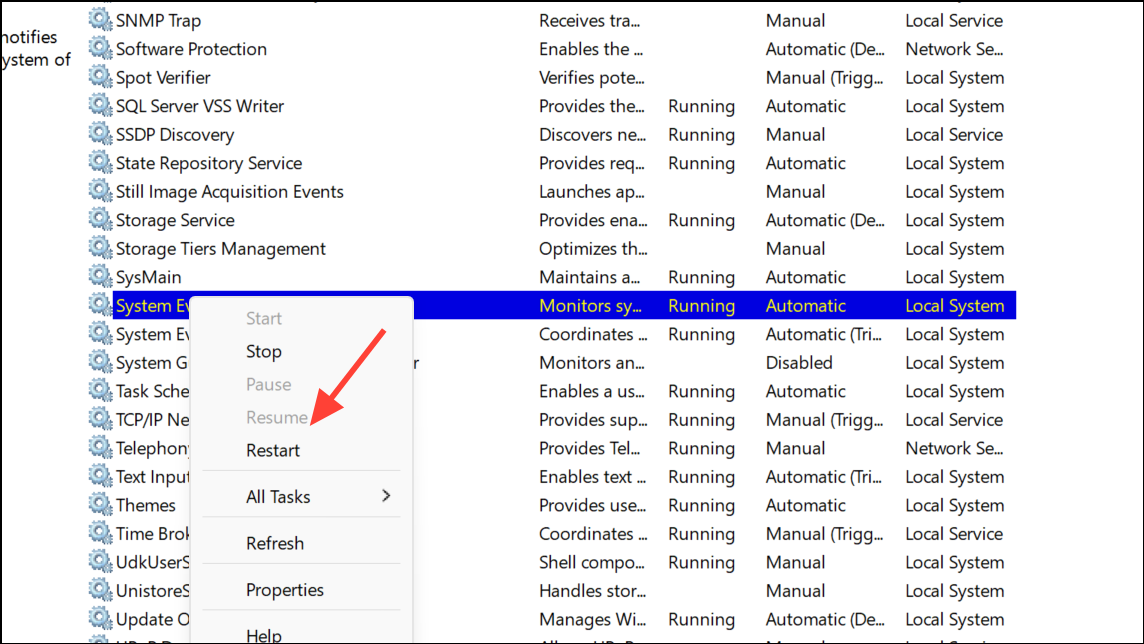The width and height of the screenshot is (1144, 644).
Task: Click the SSDP Discovery gear icon
Action: [x=100, y=133]
